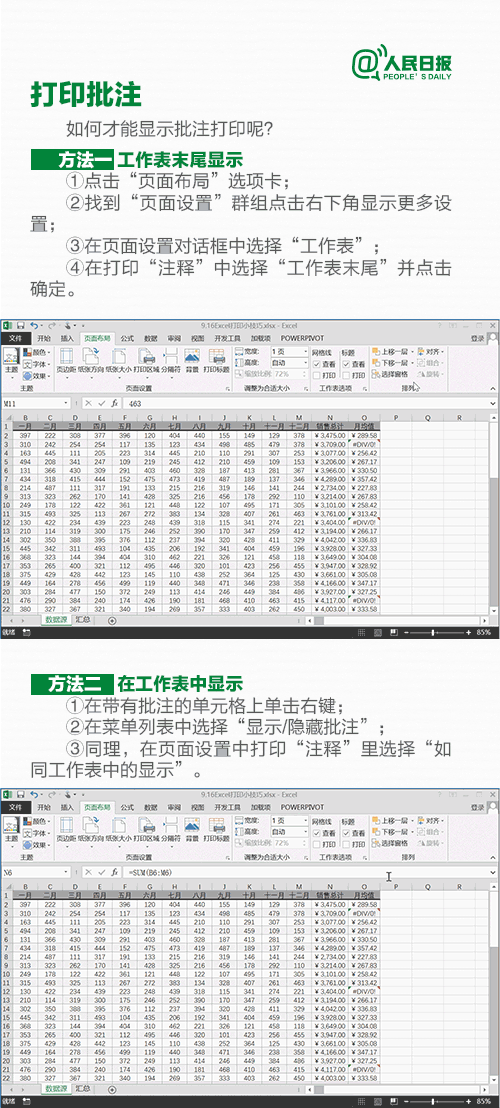Open 纸张方向 orientation in the window showing cell M11
Screen dimensions: 500x1108
coord(90,359)
